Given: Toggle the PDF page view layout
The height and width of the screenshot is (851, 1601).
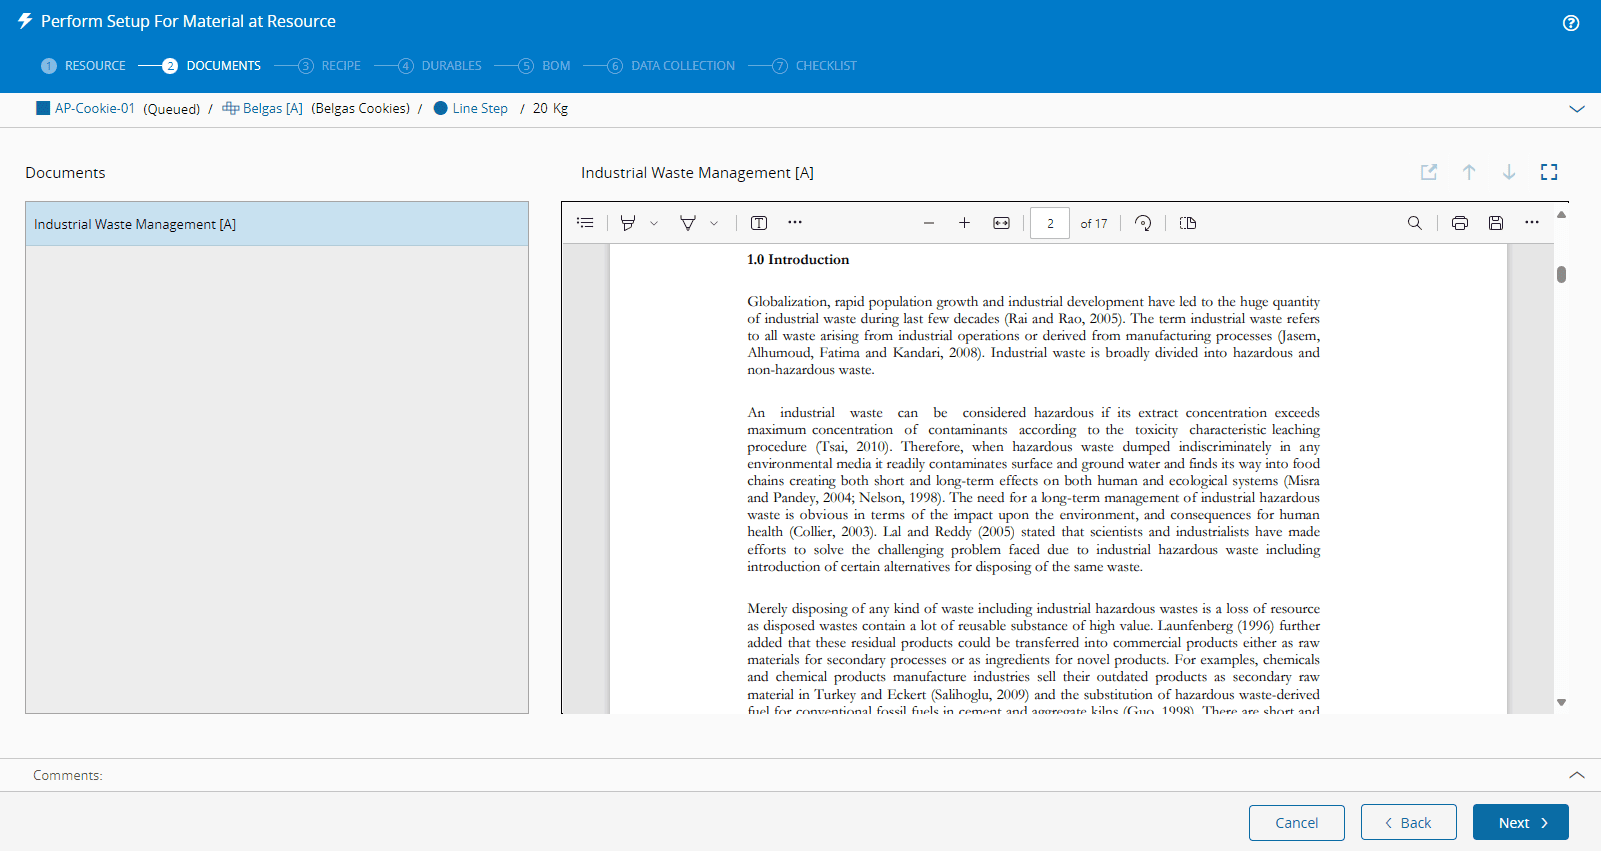Looking at the screenshot, I should (x=1188, y=223).
